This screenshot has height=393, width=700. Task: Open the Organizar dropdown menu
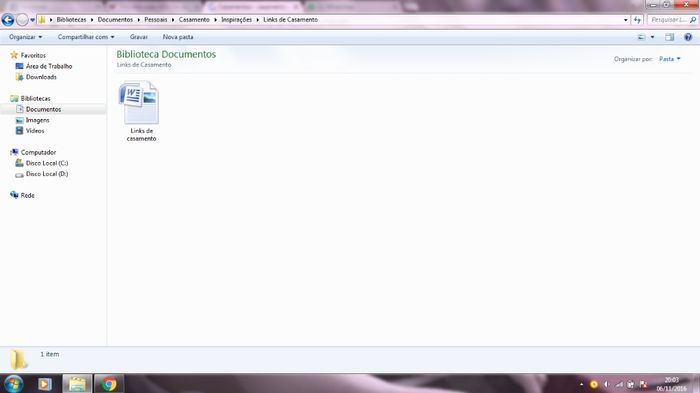(x=25, y=37)
